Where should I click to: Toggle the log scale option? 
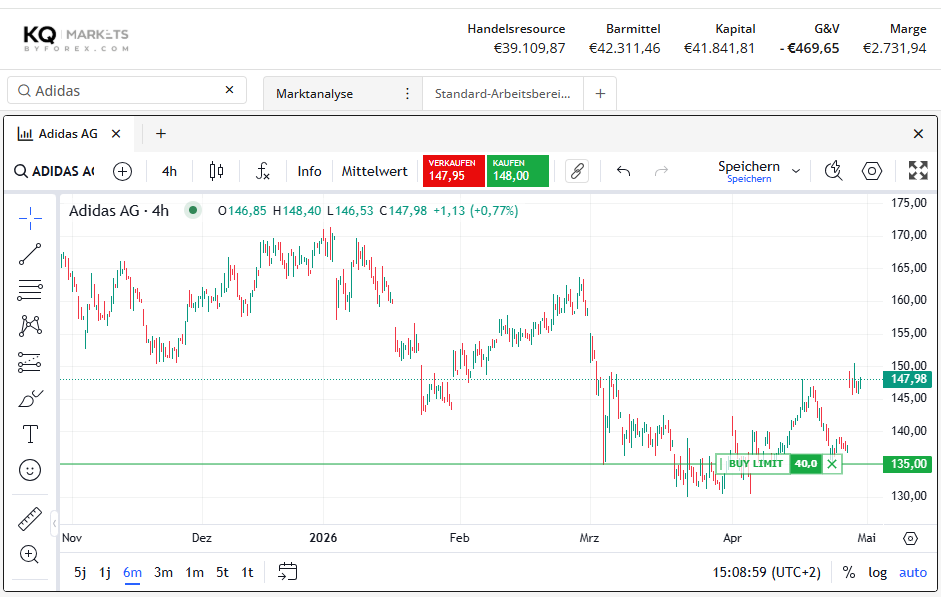[x=877, y=573]
